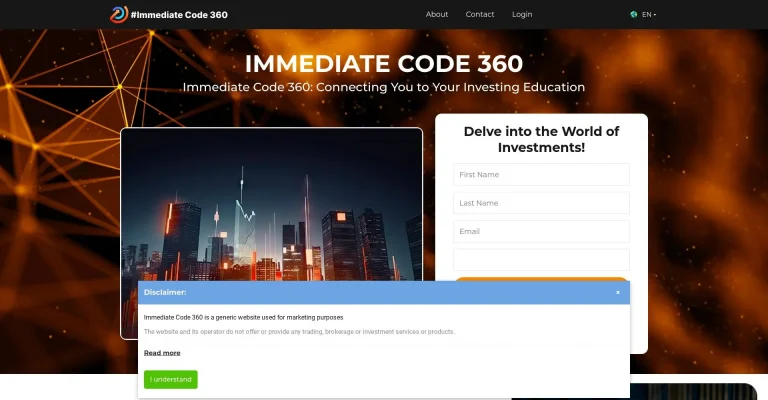Viewport: 768px width, 400px height.
Task: Expand the EN language dropdown
Action: [x=649, y=14]
